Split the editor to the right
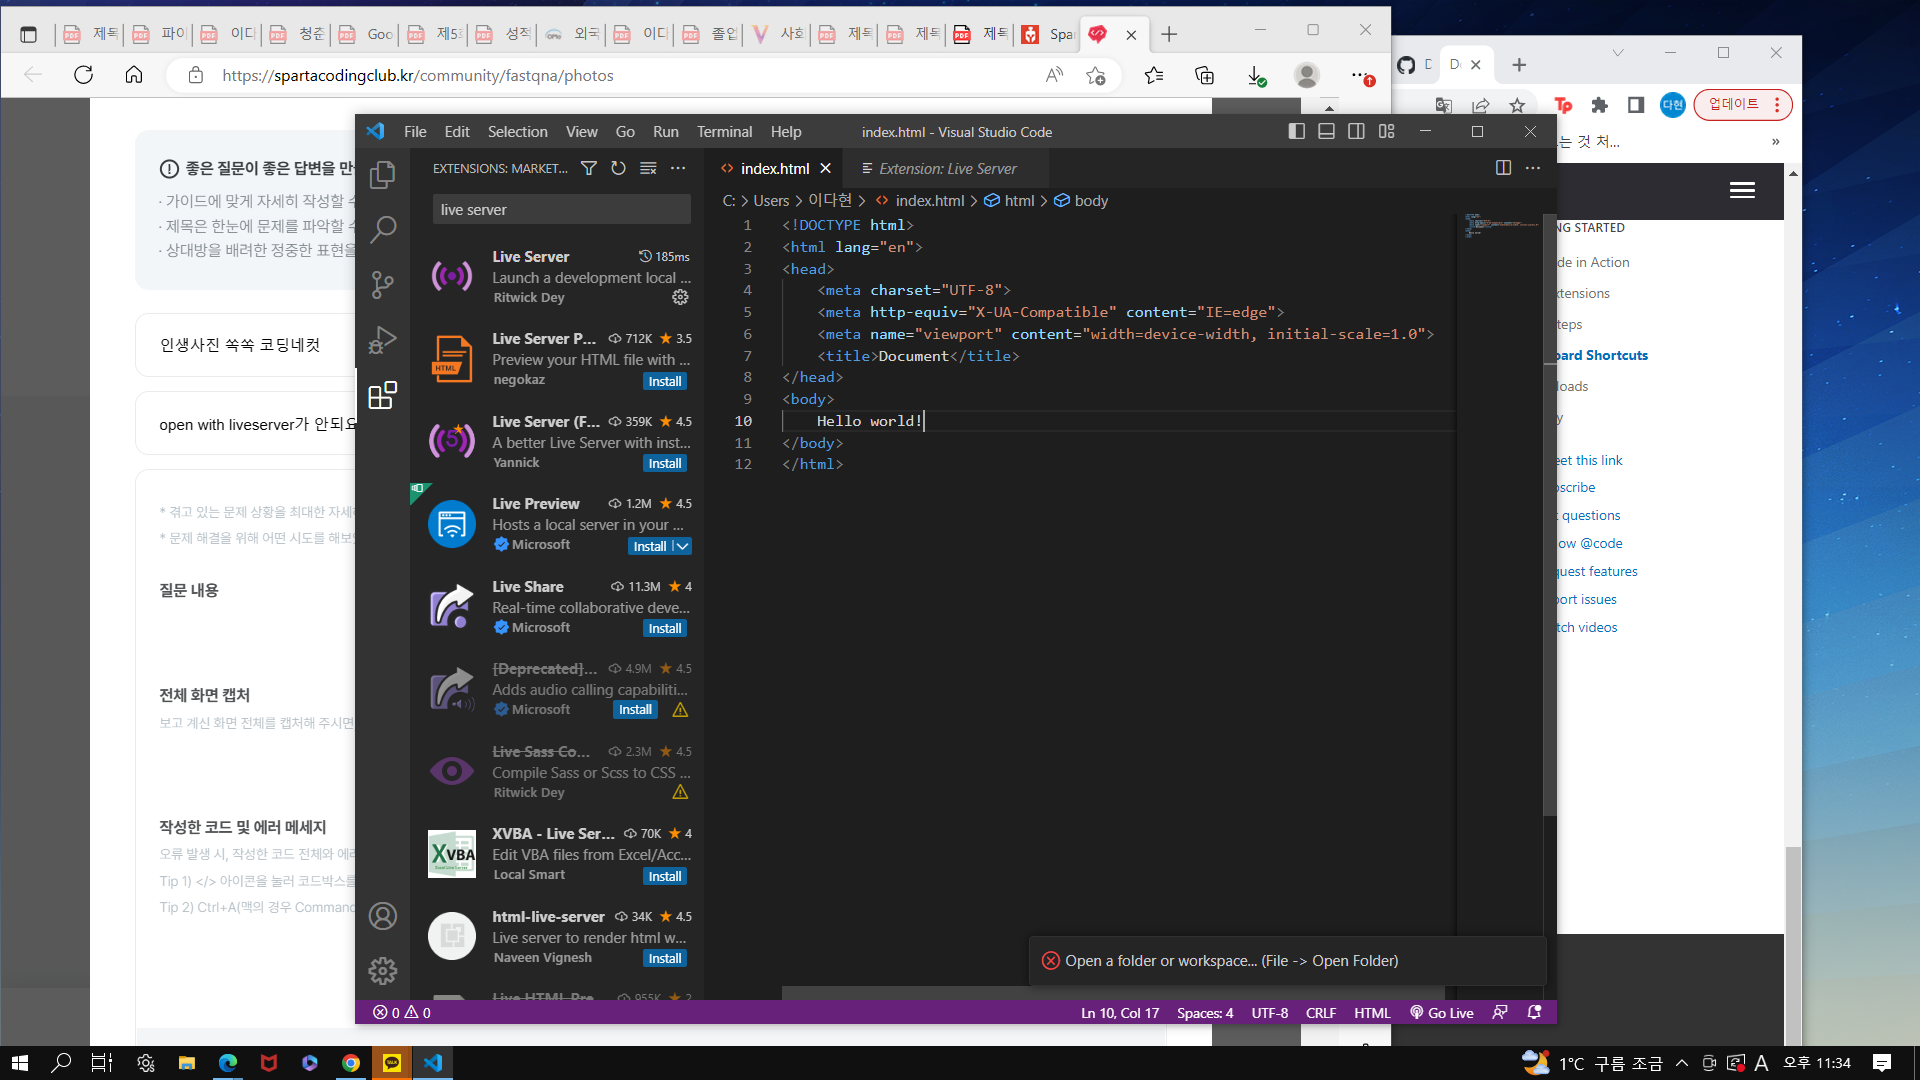 coord(1503,168)
